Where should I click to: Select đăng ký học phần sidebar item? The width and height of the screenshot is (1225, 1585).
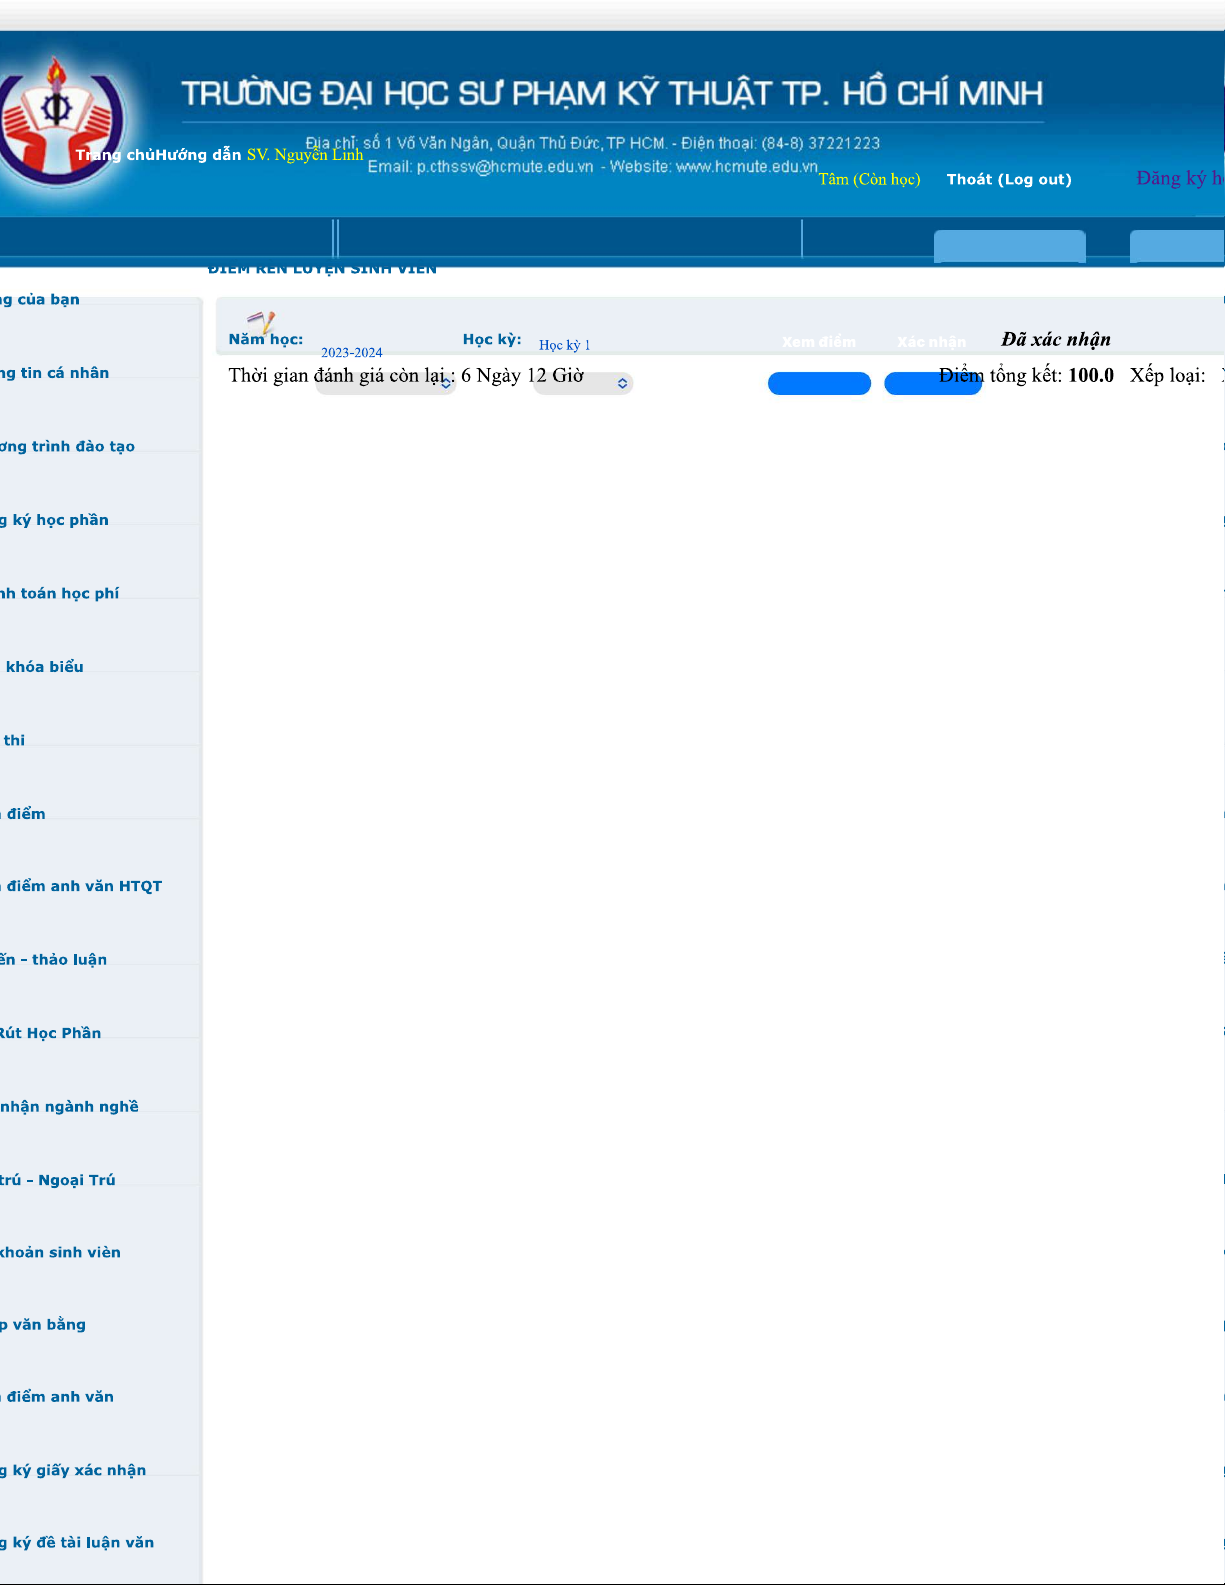(x=55, y=520)
